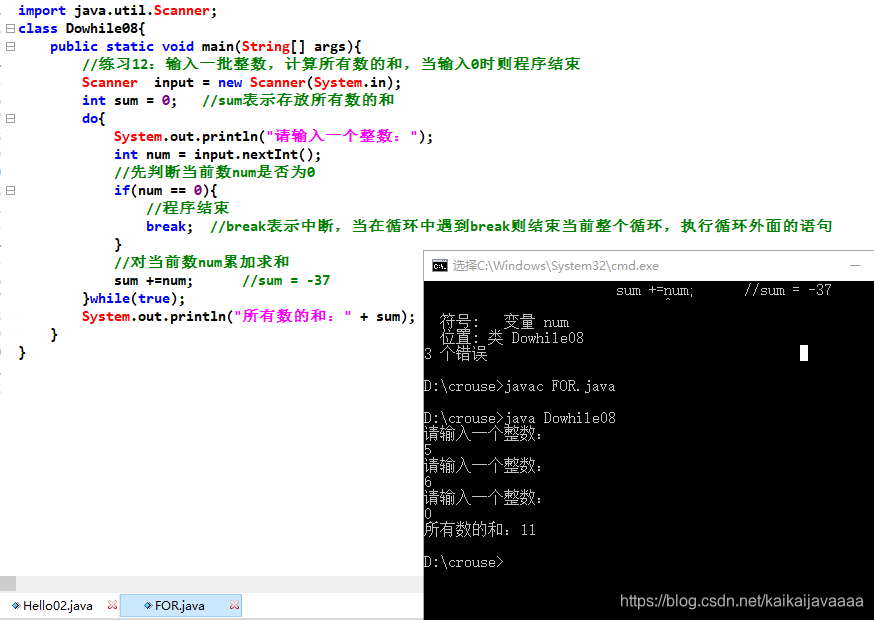Click the last 'D:\crouse>' prompt in cmd
874x620 pixels.
464,562
